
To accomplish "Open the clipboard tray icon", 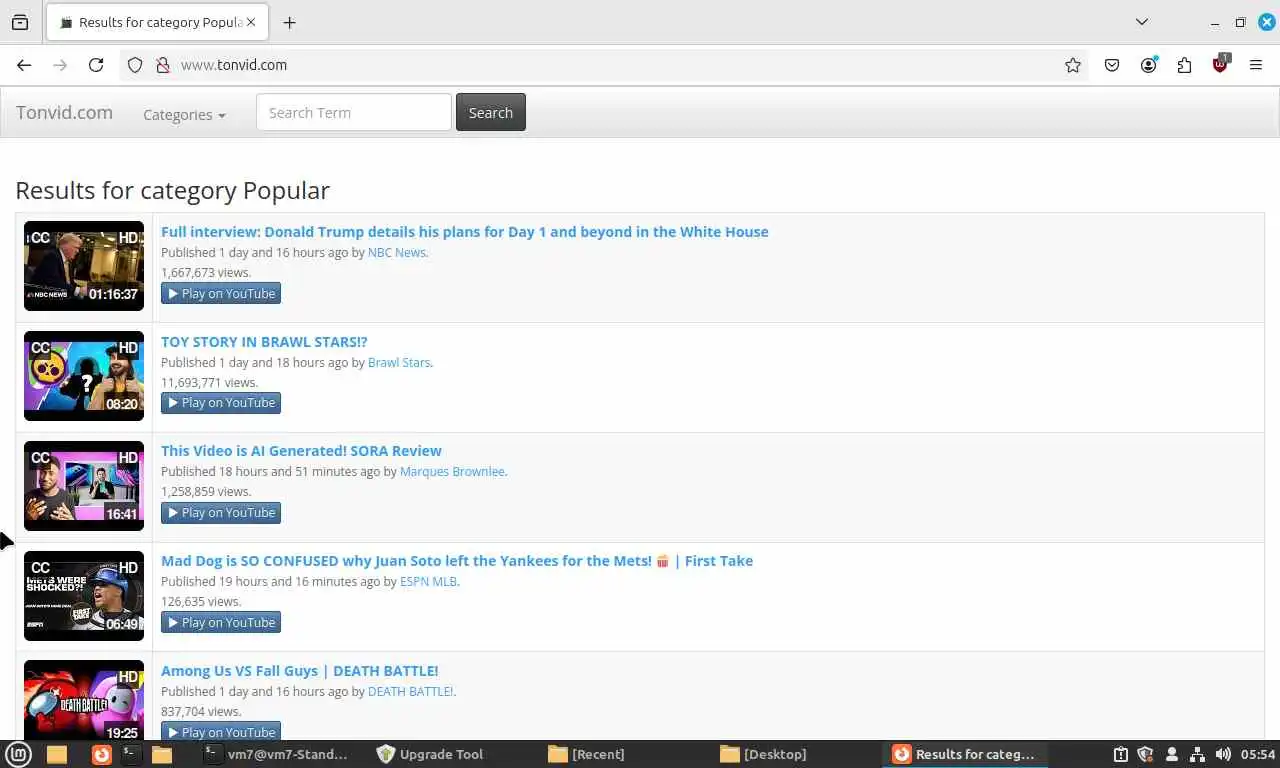I will (x=1121, y=754).
